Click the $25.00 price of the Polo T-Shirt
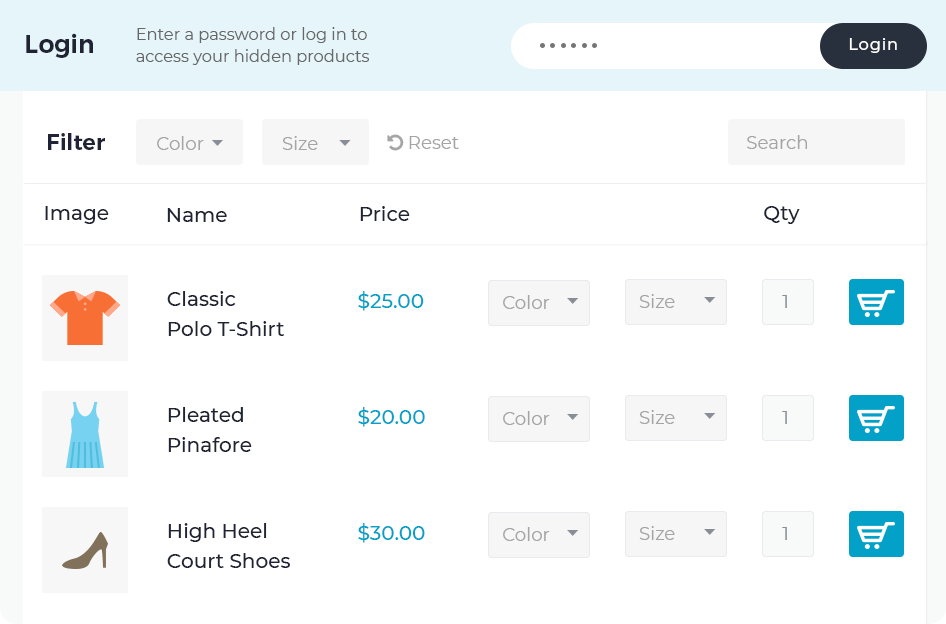Image resolution: width=946 pixels, height=624 pixels. click(390, 301)
